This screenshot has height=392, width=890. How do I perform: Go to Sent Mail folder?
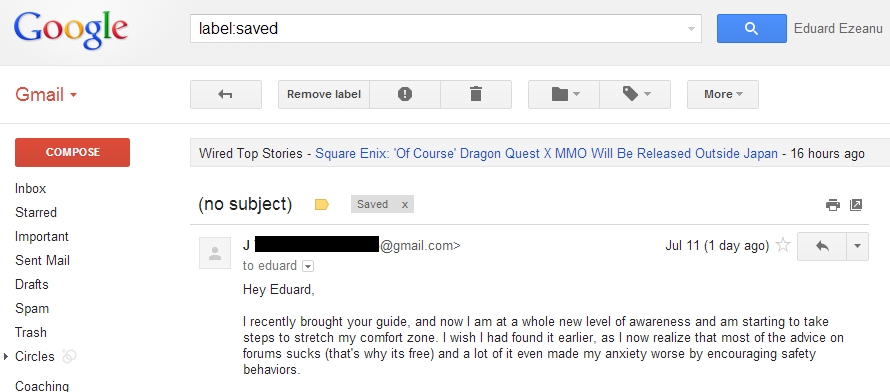click(x=43, y=260)
